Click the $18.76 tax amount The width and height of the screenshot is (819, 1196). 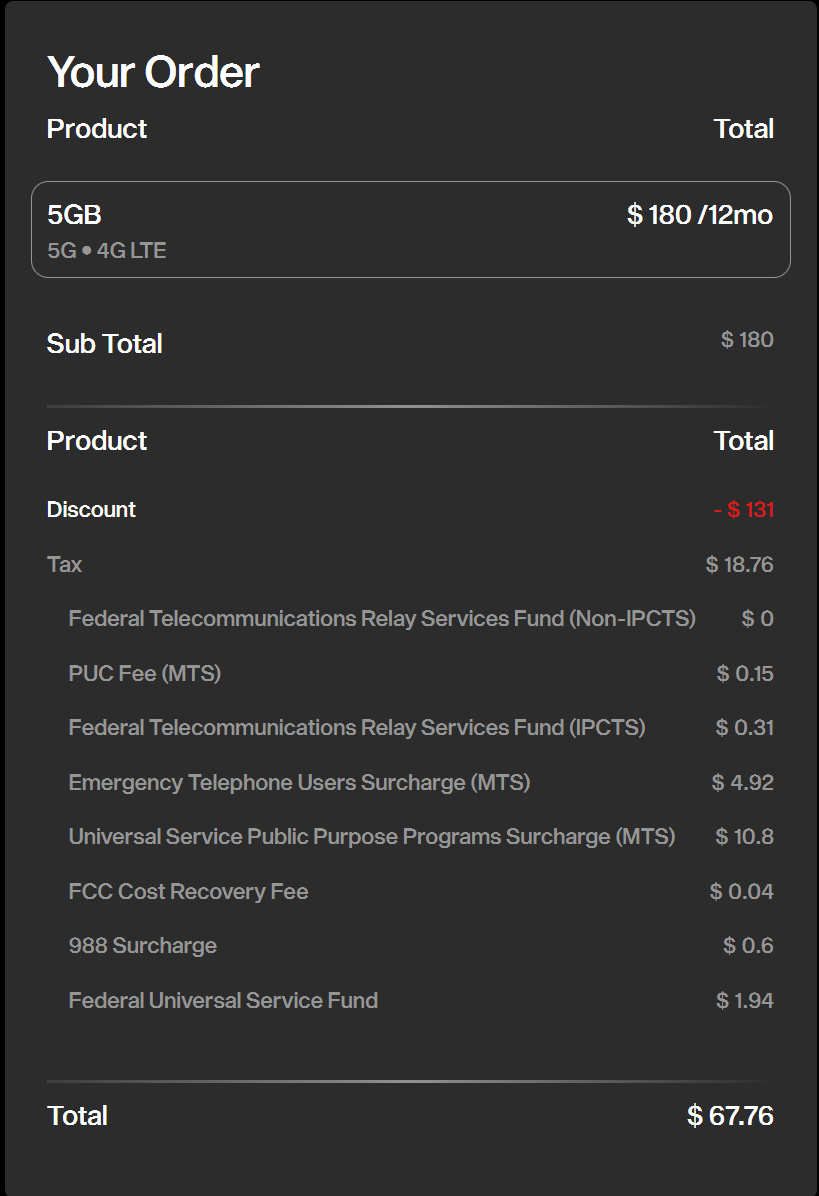[739, 565]
